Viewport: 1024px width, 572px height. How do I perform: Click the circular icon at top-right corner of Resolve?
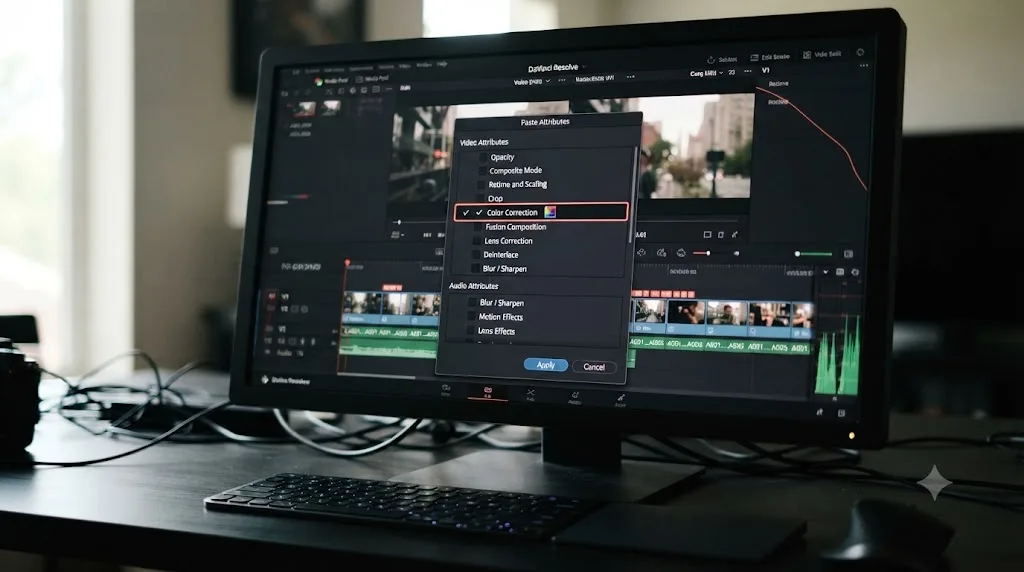(860, 52)
